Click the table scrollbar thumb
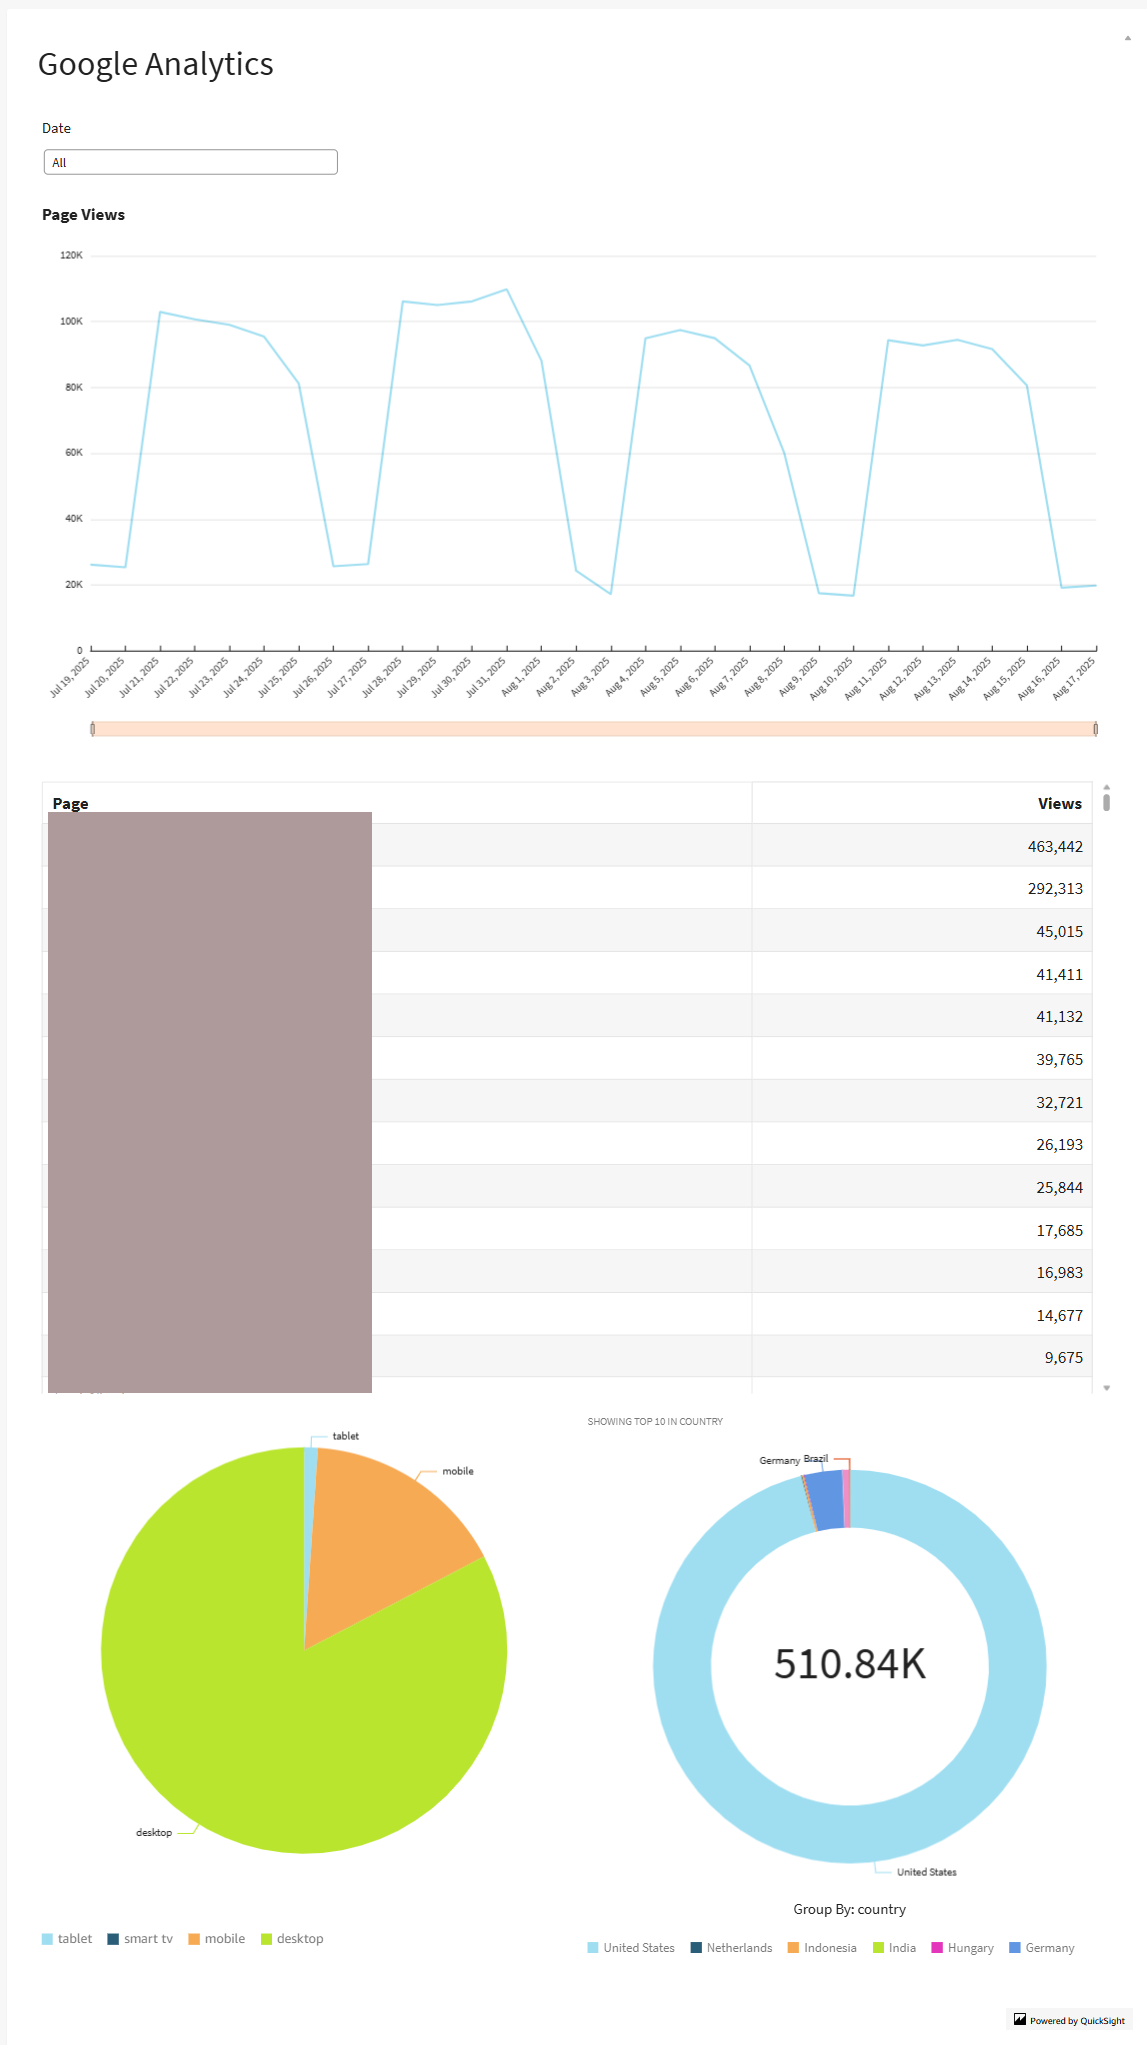 click(x=1106, y=802)
